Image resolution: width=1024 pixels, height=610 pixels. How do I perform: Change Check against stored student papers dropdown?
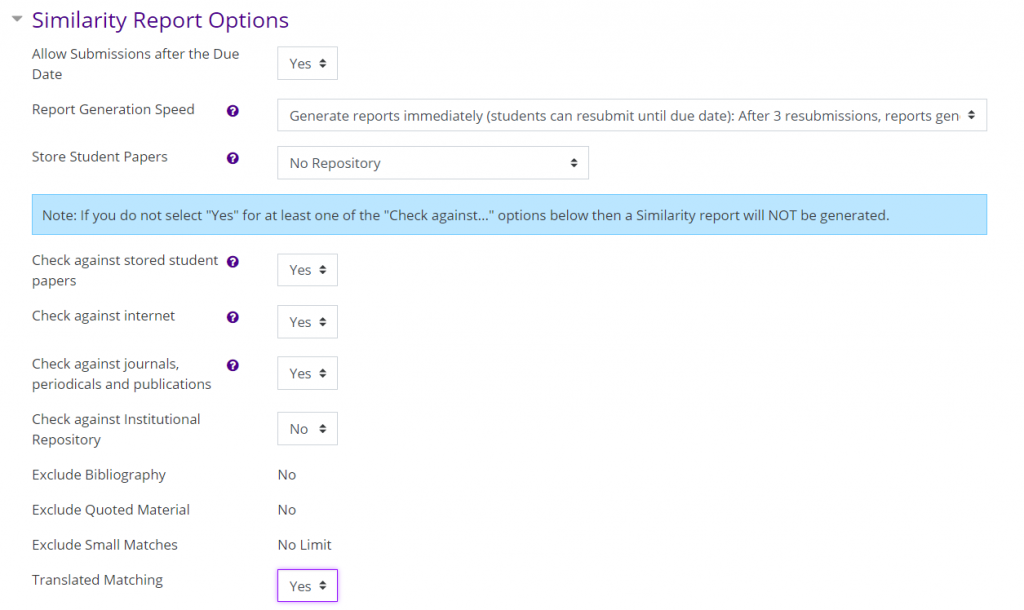click(x=307, y=270)
